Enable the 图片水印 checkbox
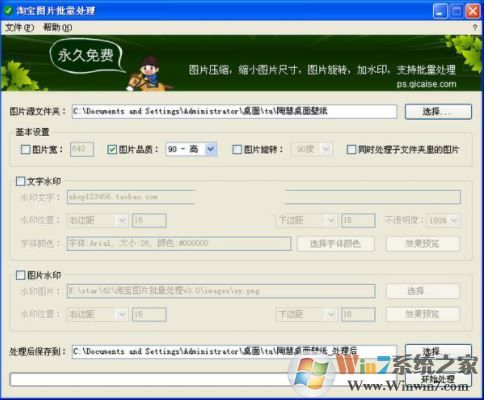 coord(21,275)
